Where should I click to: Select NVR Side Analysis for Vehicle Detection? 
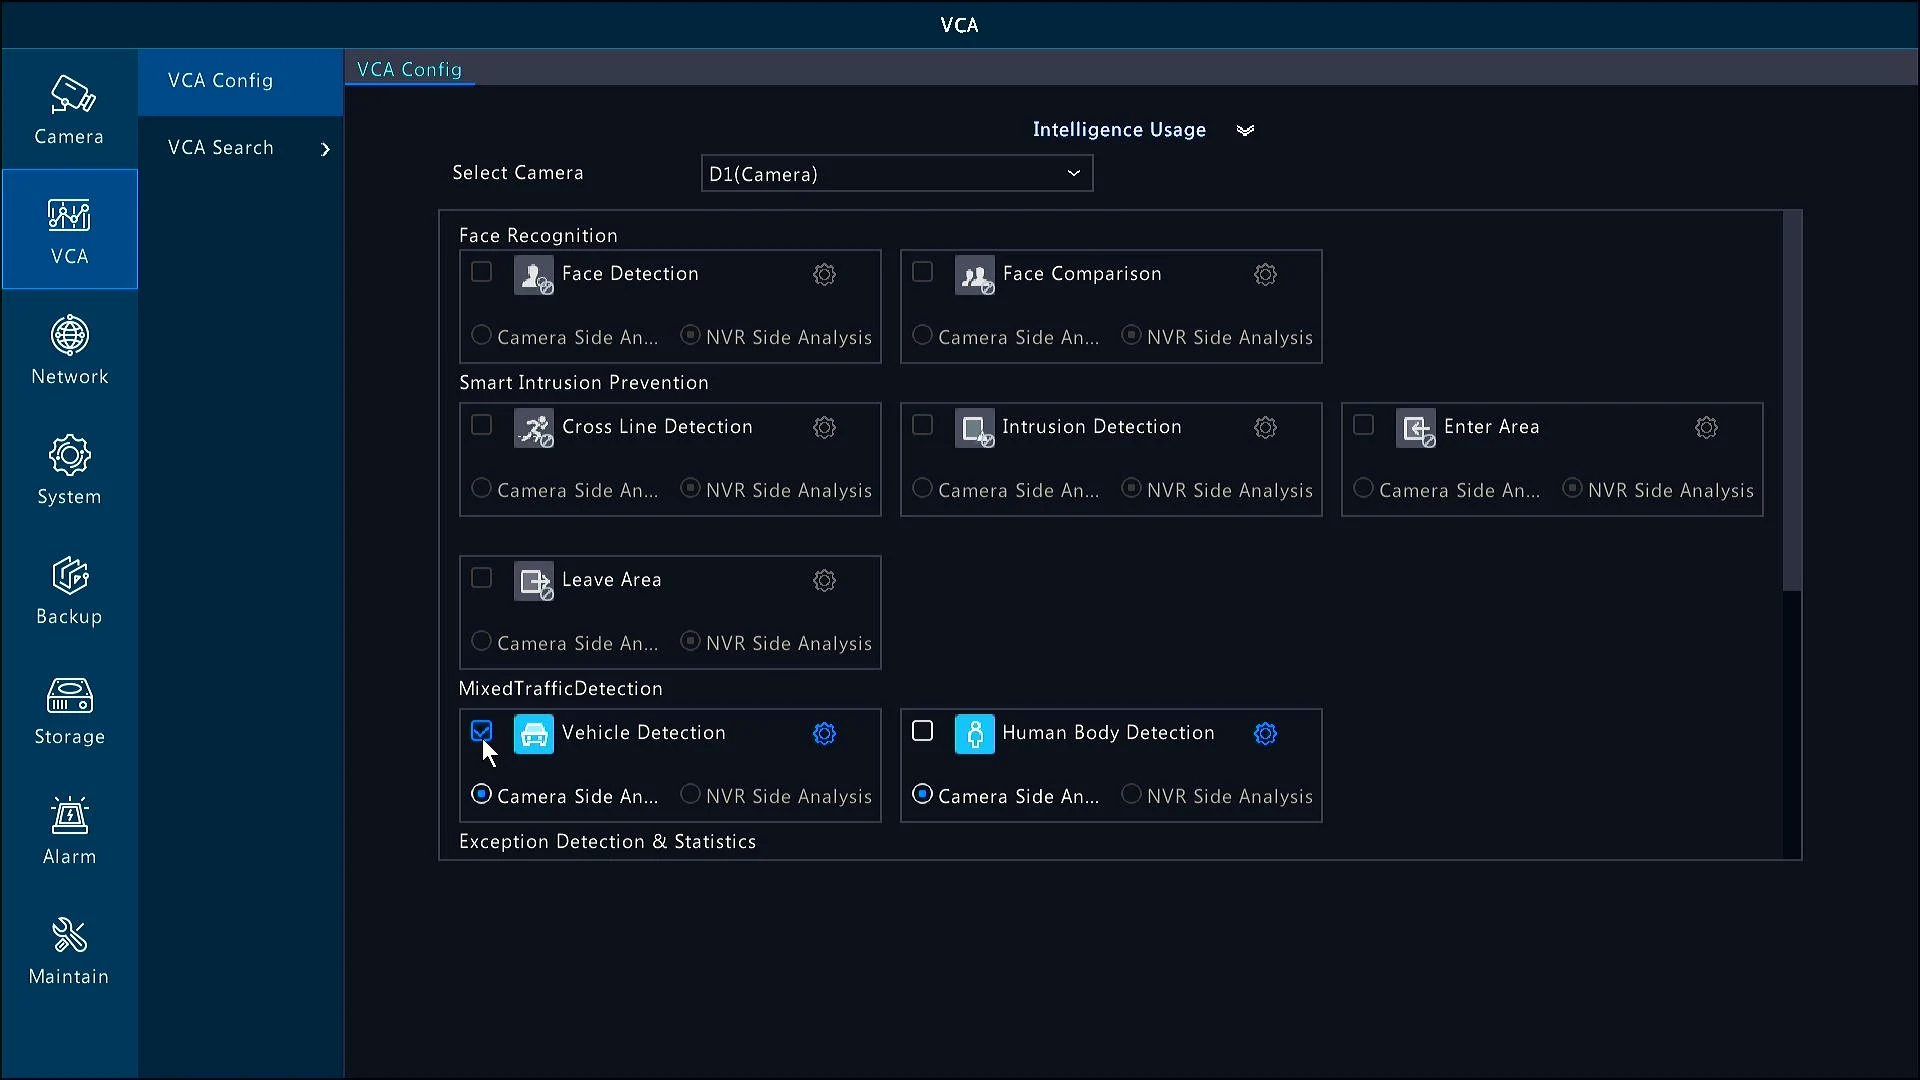(690, 795)
